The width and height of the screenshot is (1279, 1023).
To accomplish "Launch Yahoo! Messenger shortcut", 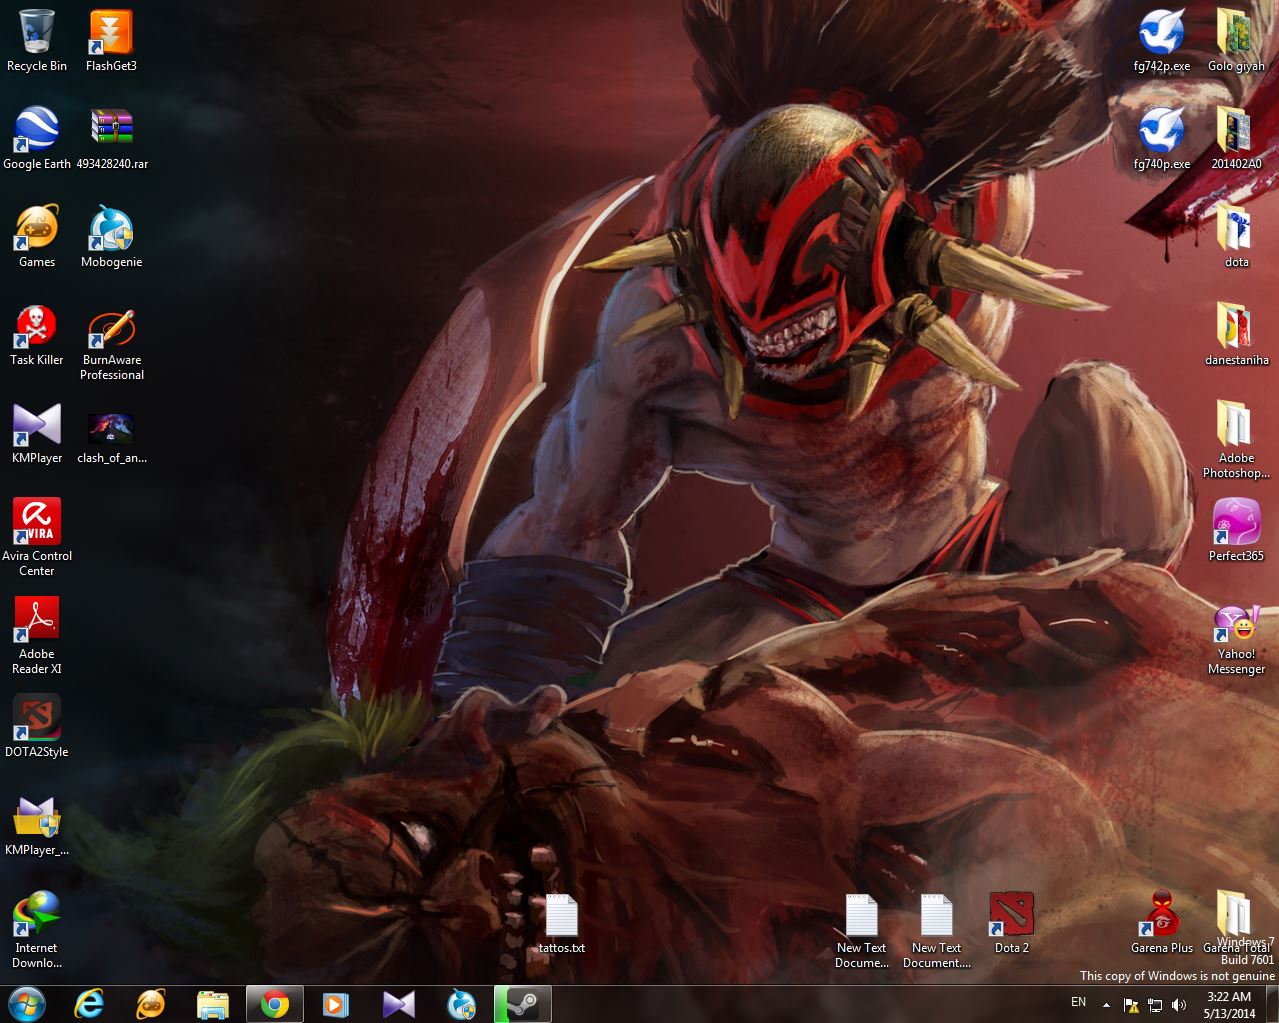I will click(x=1236, y=641).
